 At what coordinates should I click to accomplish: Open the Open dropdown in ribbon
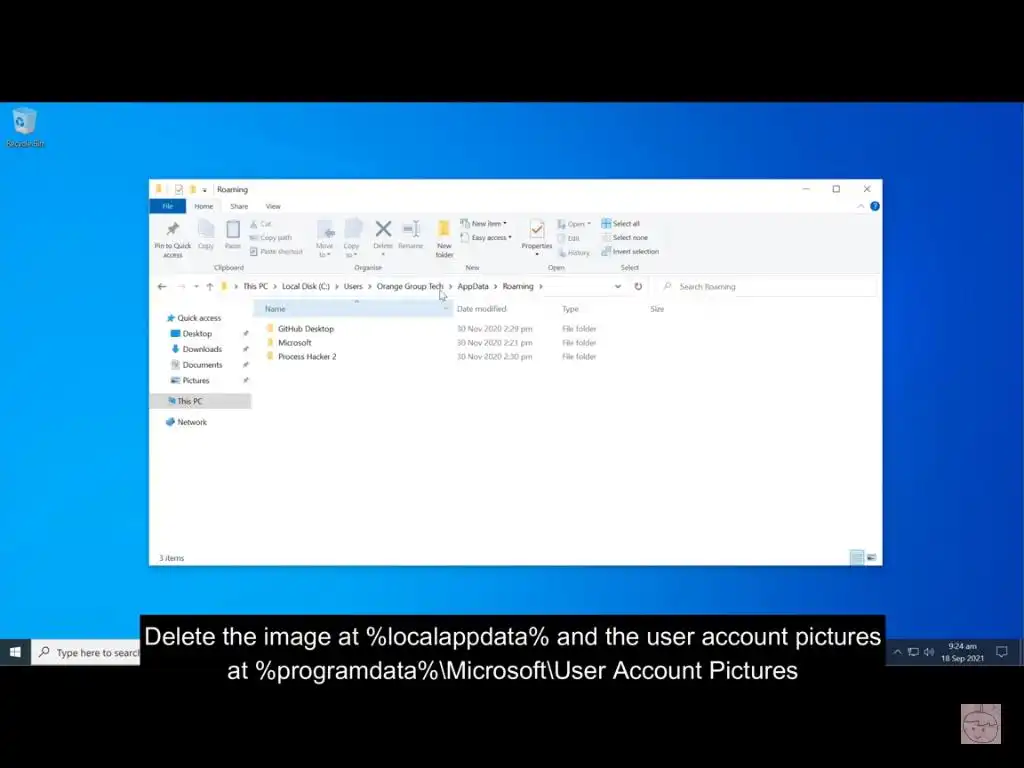click(x=573, y=224)
